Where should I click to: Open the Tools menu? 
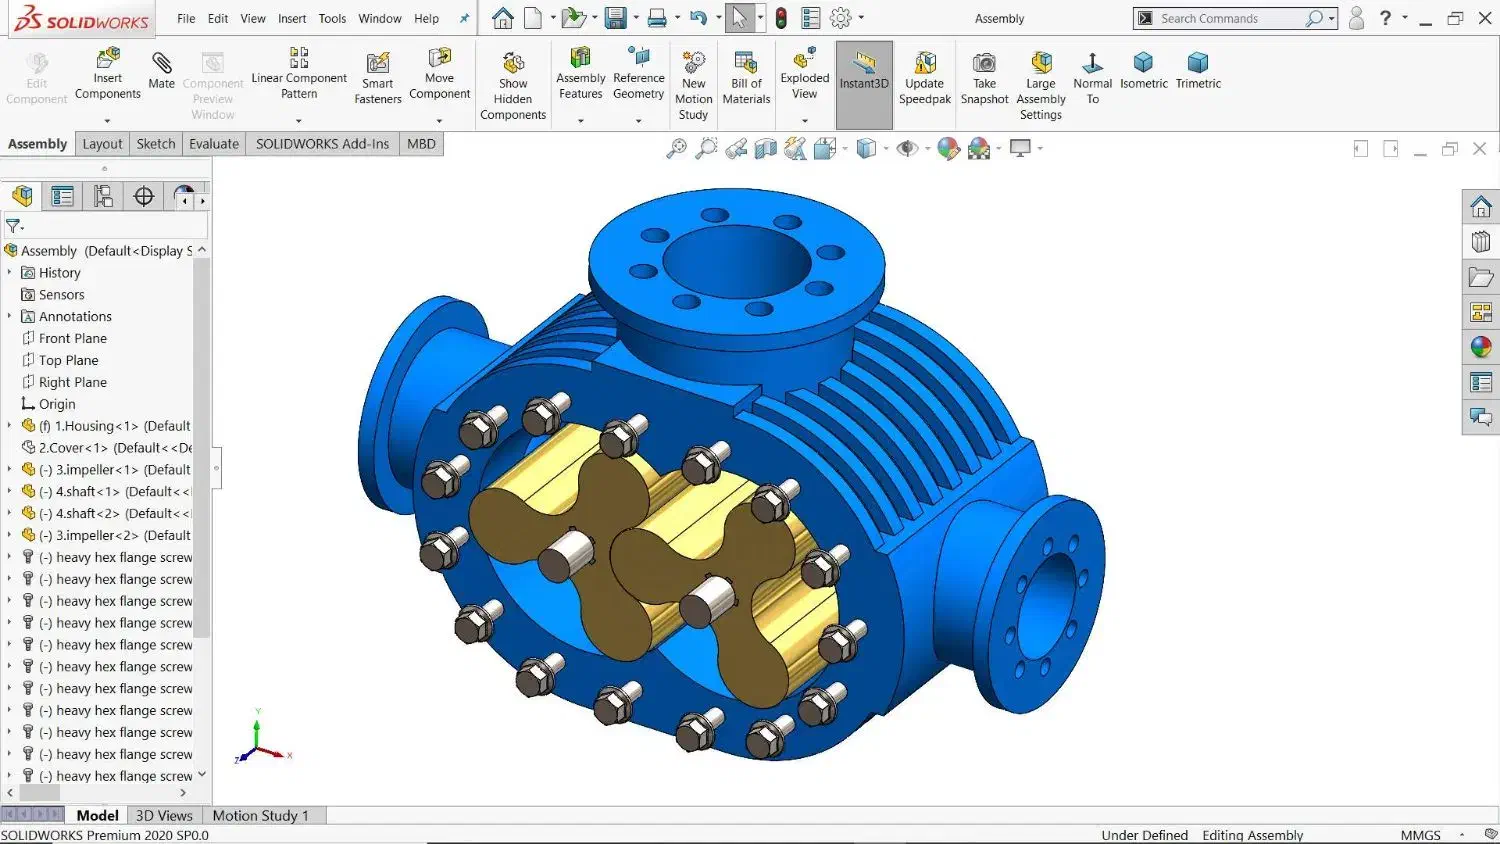332,19
